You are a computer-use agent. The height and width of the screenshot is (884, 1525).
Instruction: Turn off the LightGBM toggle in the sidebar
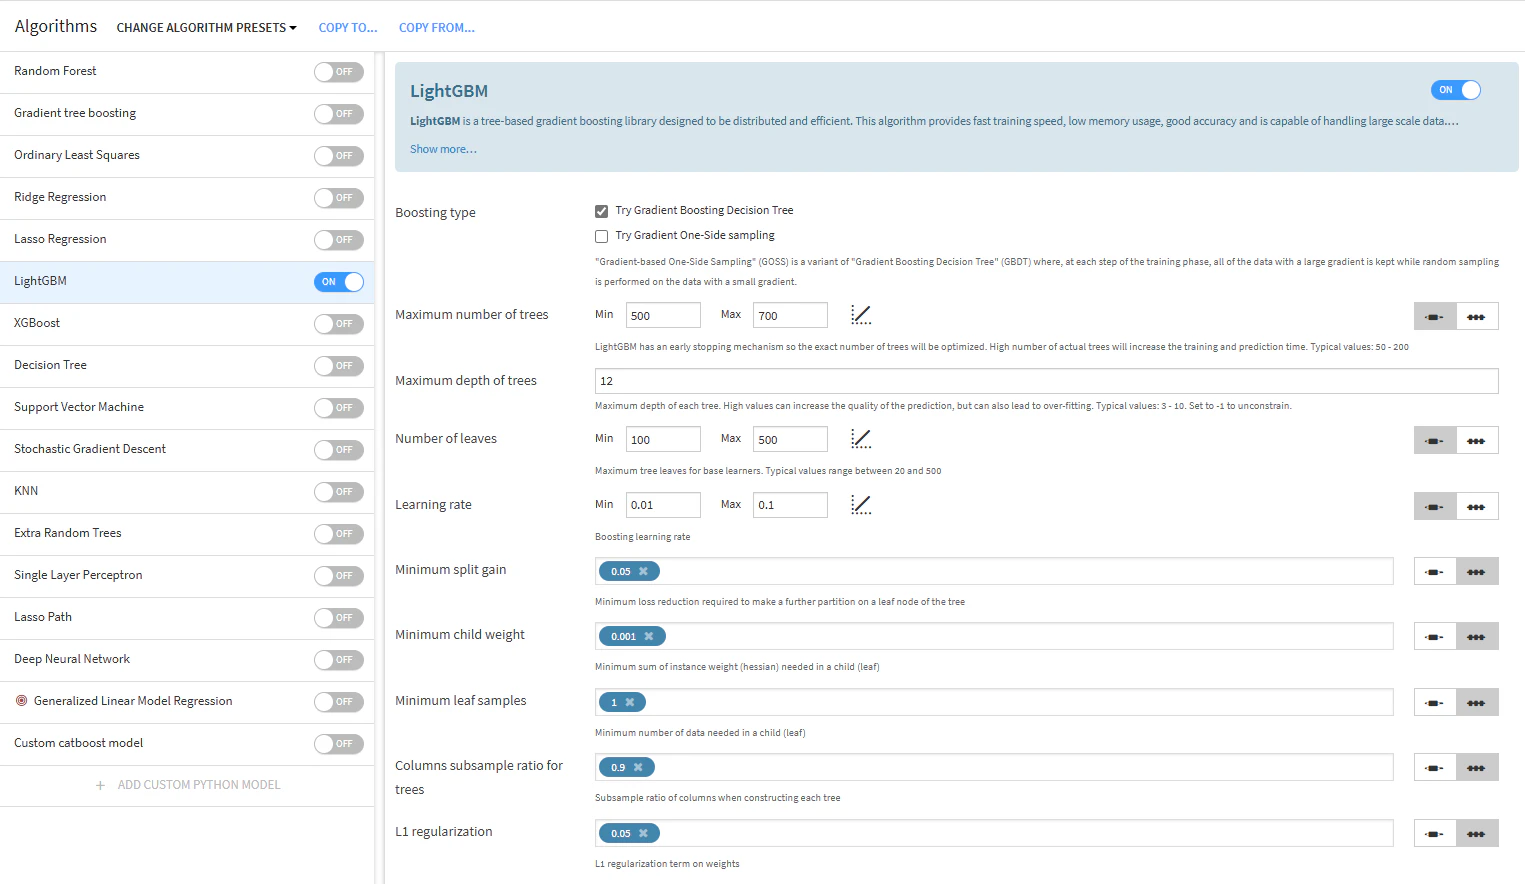tap(339, 282)
